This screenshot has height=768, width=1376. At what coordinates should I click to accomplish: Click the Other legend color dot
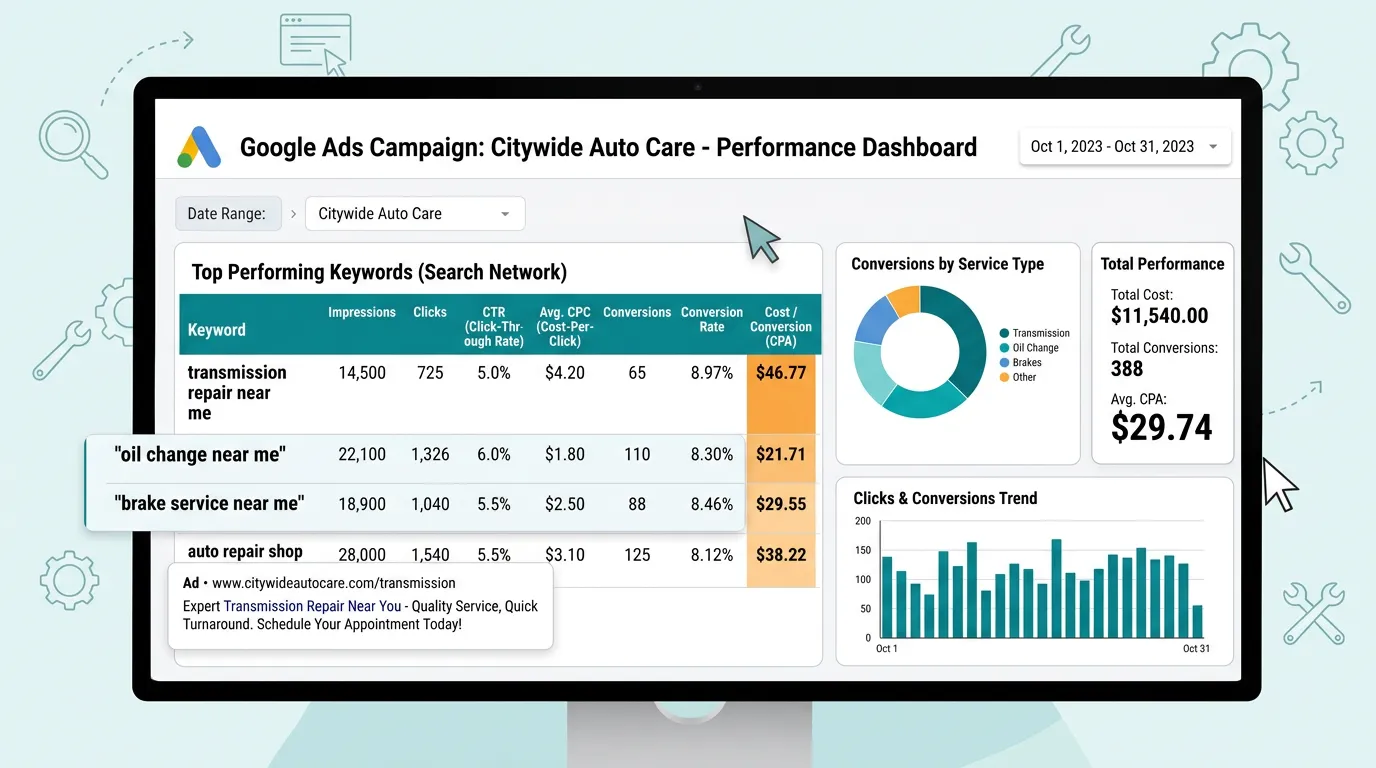point(1004,377)
